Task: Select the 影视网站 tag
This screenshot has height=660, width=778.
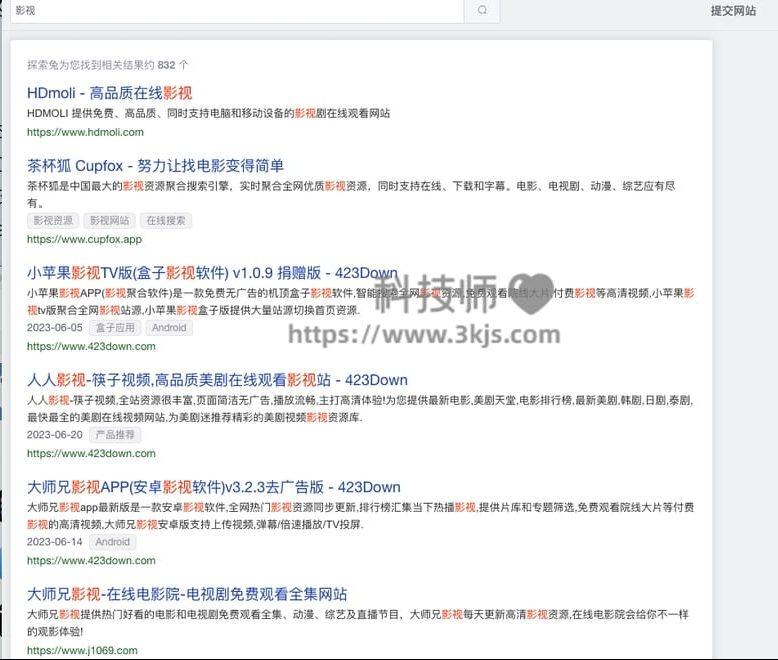Action: 110,220
